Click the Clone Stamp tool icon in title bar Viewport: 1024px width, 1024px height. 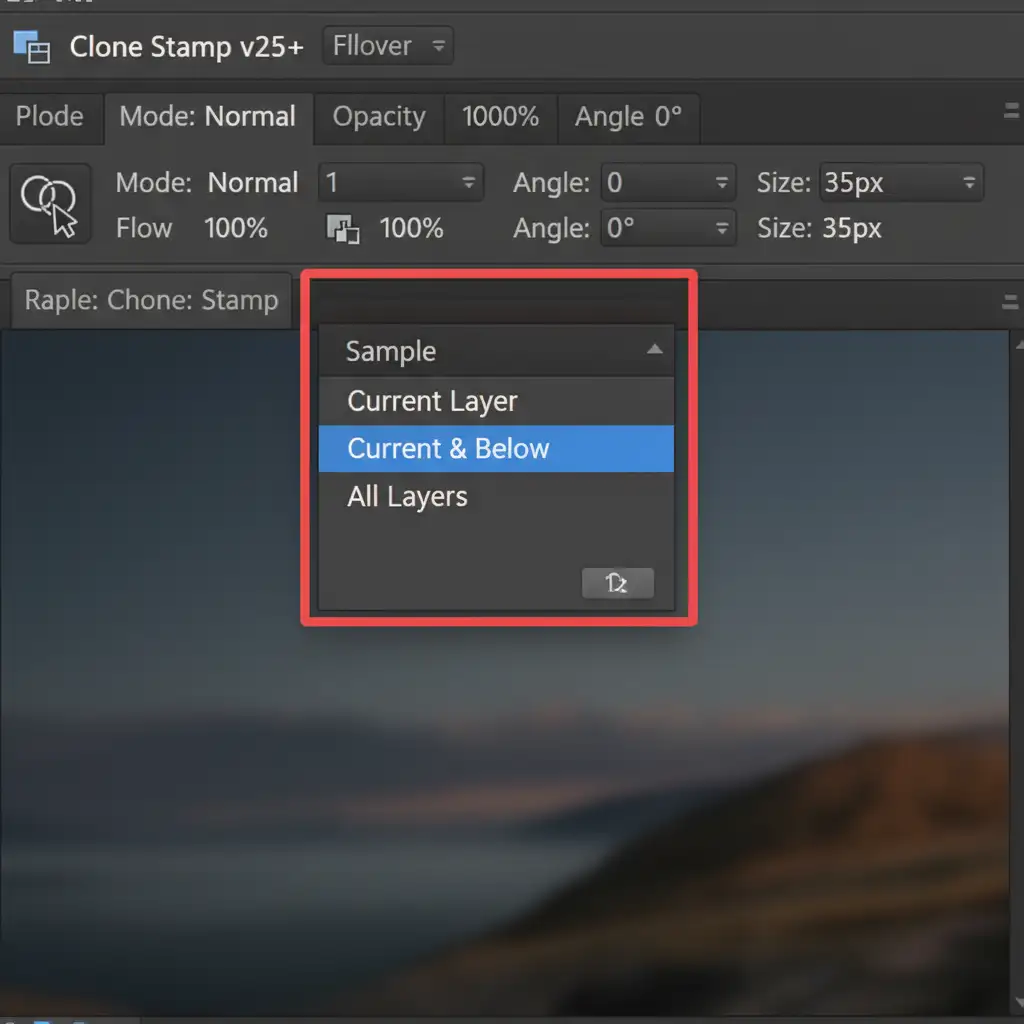click(31, 46)
